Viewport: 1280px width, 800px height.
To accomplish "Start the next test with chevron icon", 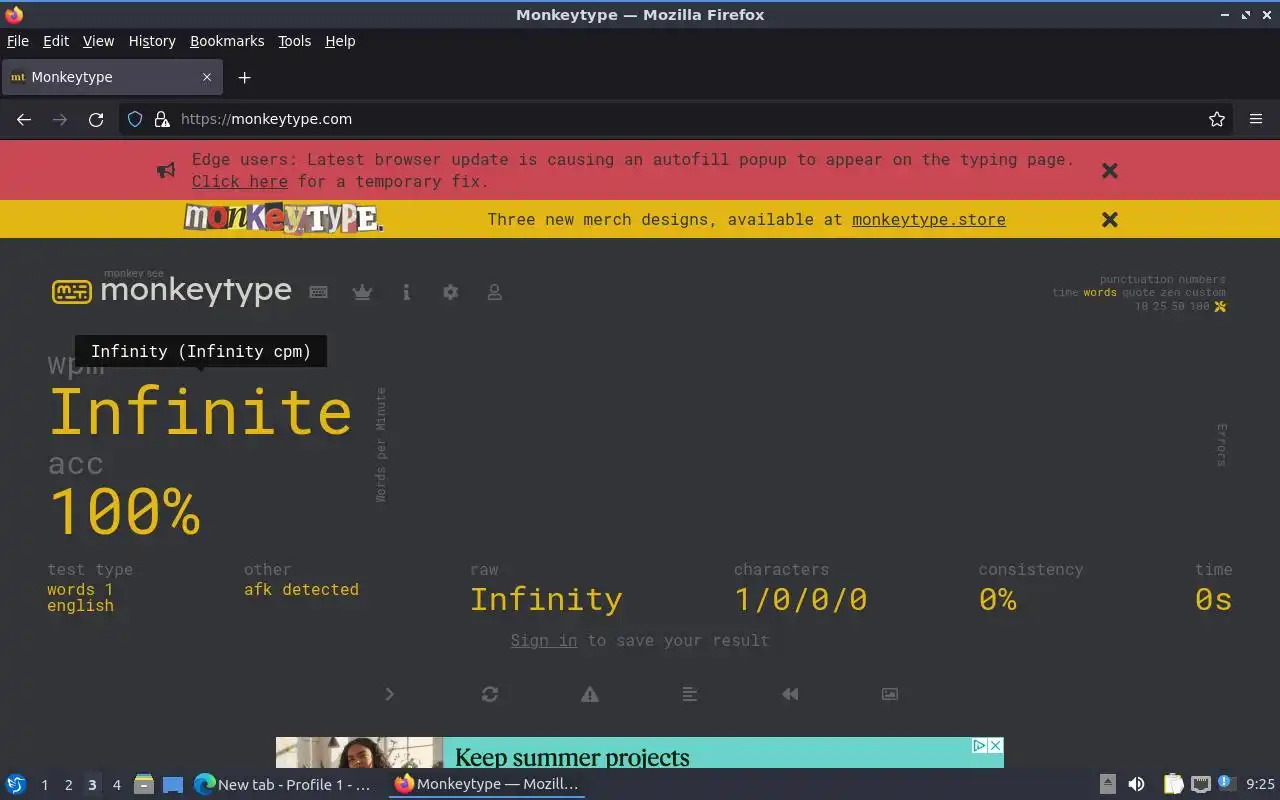I will point(390,694).
